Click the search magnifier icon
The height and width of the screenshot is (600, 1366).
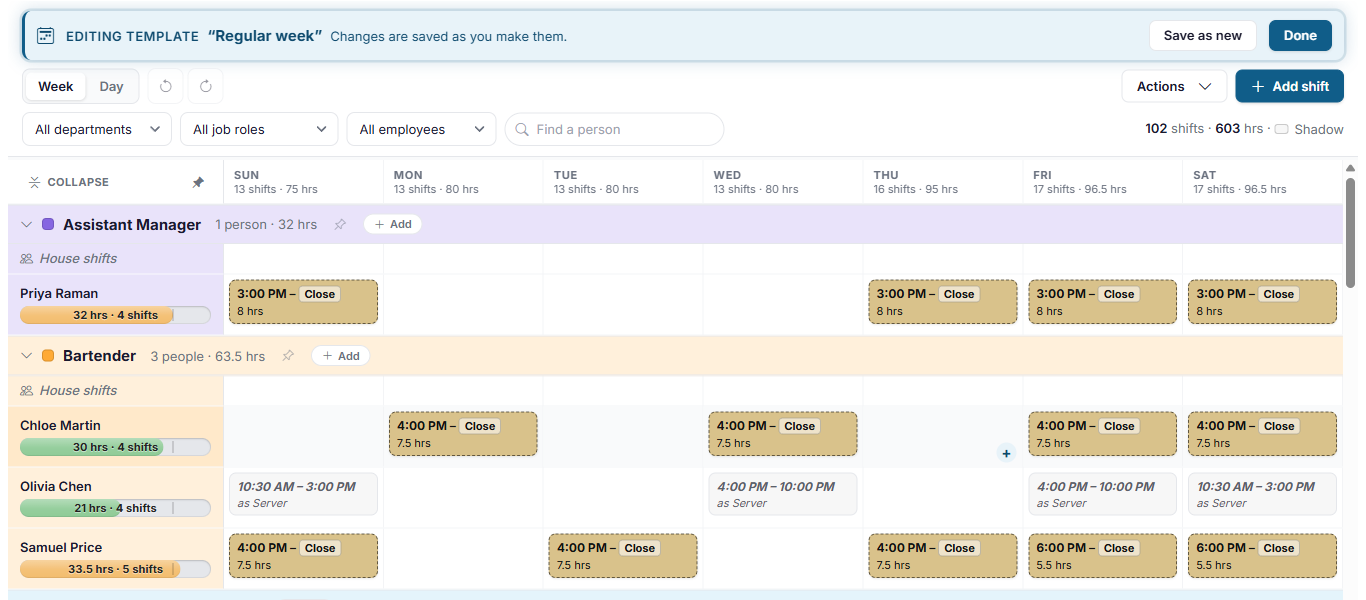click(523, 130)
